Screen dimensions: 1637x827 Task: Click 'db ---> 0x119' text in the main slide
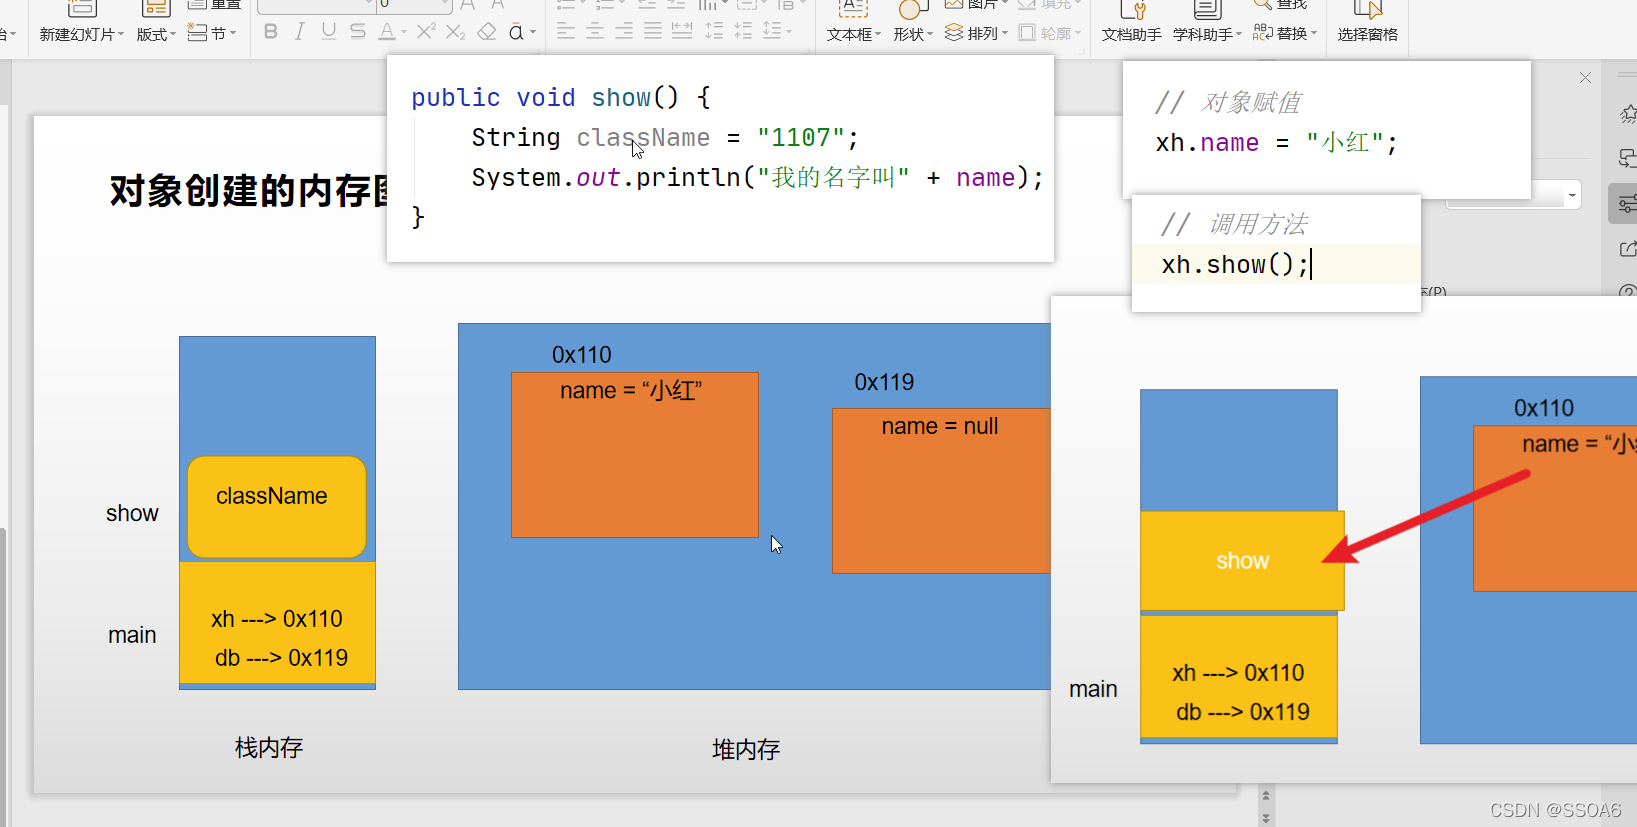pyautogui.click(x=281, y=658)
